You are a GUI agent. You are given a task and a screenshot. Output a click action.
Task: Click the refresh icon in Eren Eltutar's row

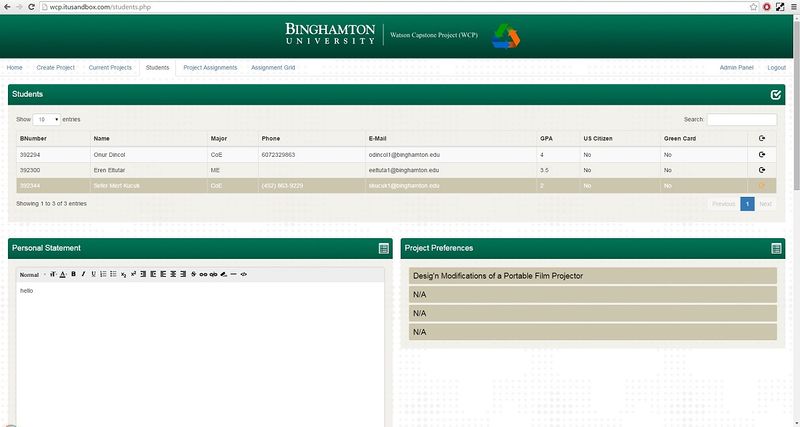coord(762,170)
